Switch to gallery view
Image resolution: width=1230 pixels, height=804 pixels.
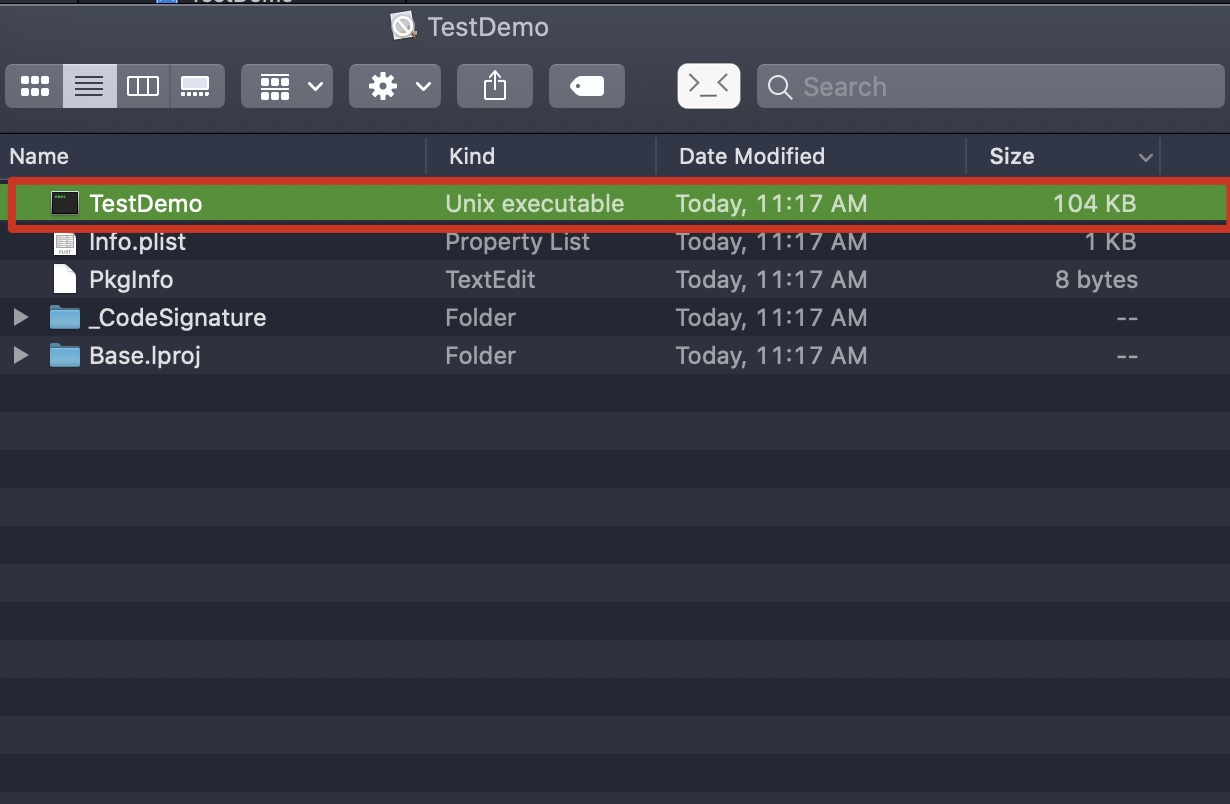[197, 86]
